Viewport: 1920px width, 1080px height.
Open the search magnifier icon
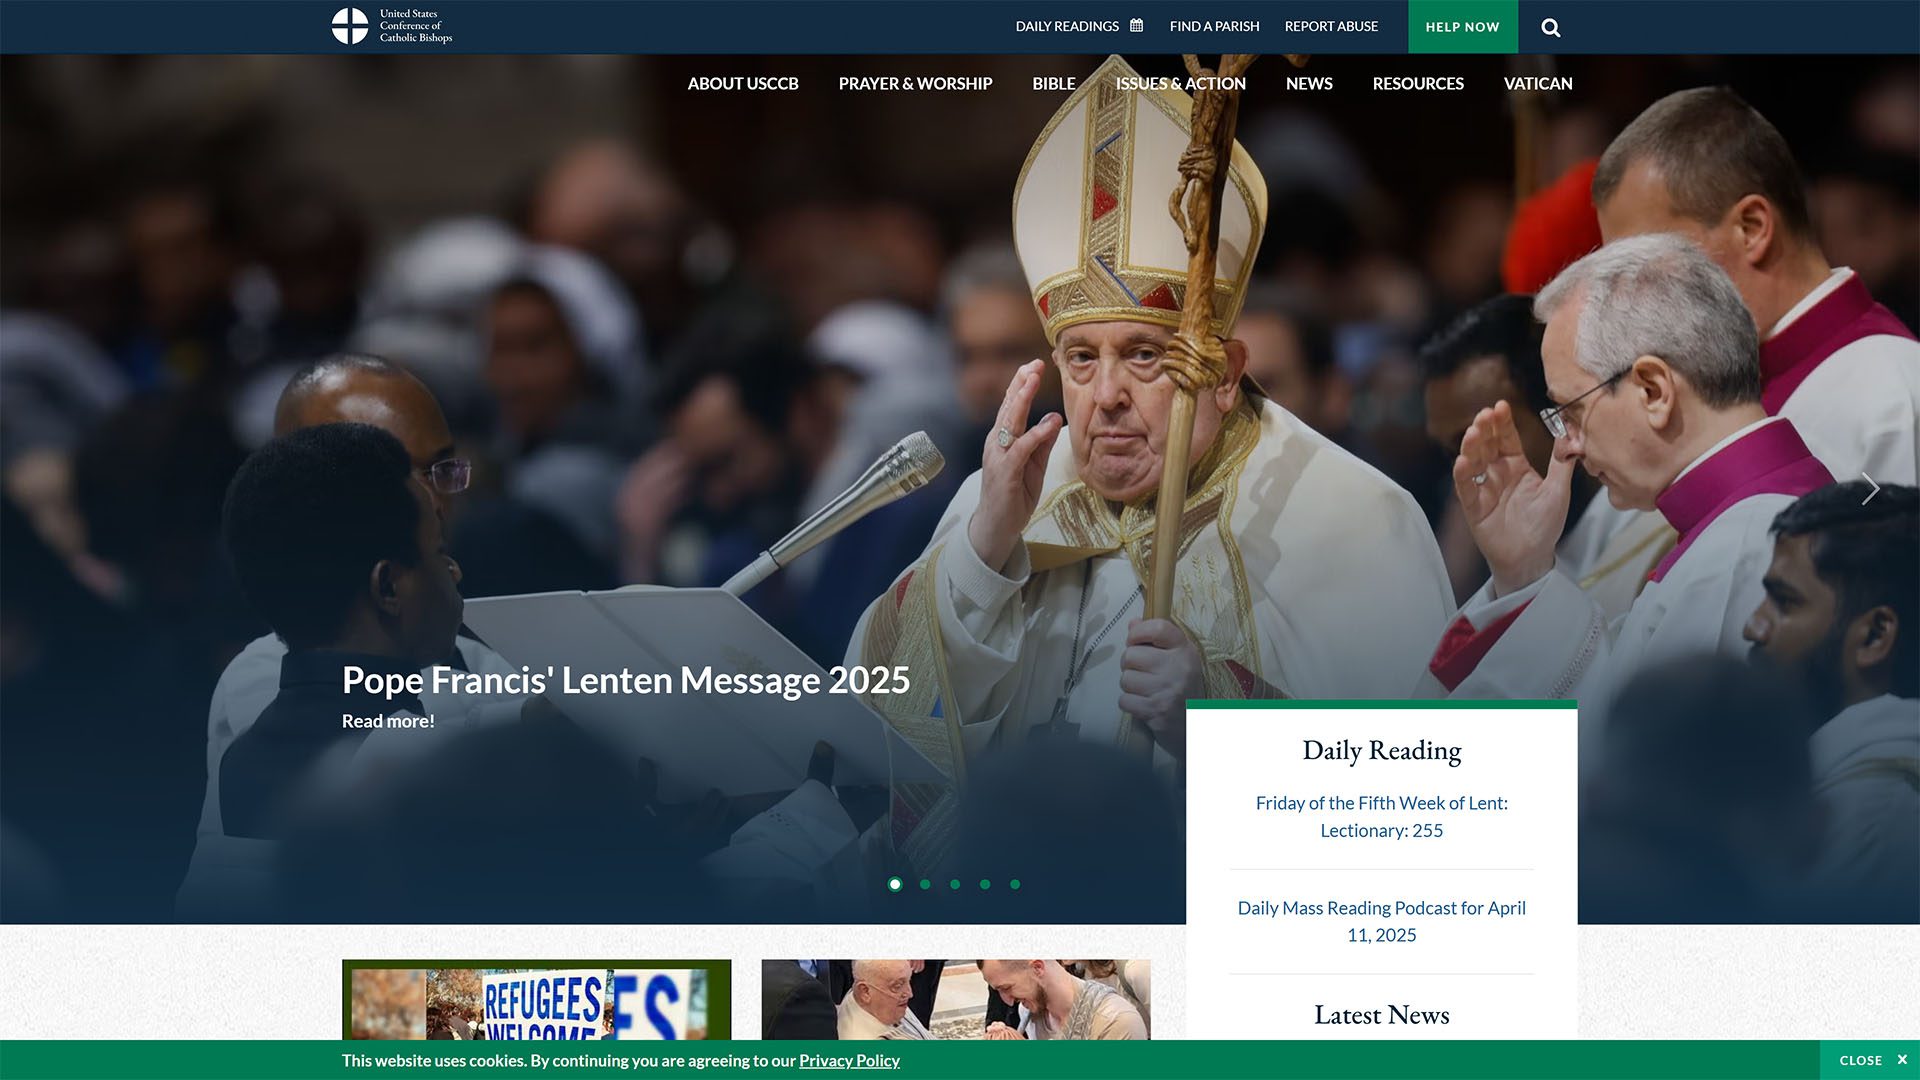coord(1551,27)
